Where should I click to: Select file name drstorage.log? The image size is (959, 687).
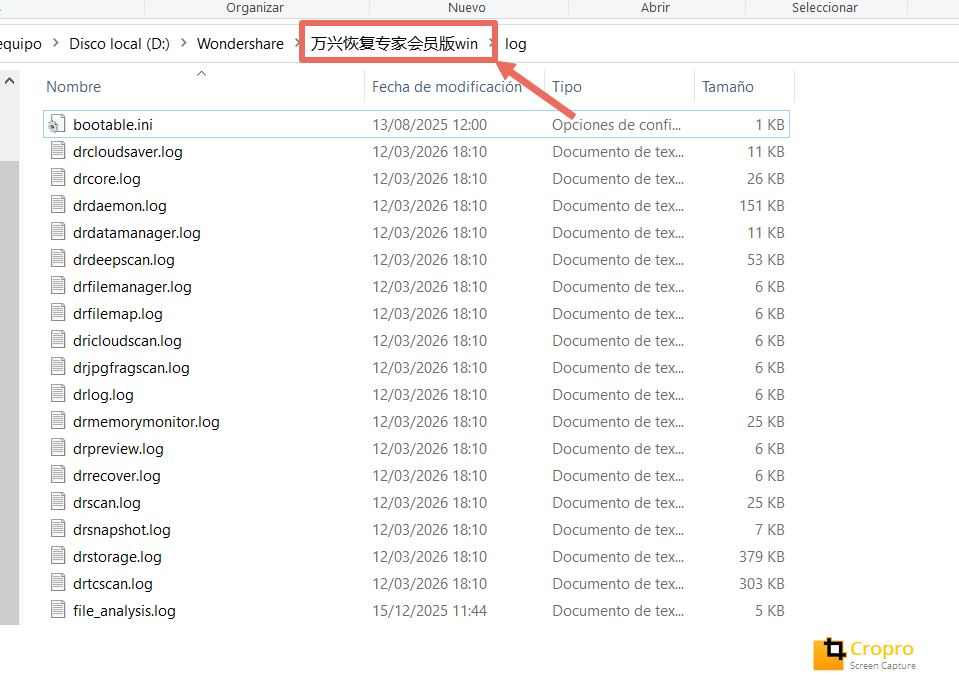[117, 557]
